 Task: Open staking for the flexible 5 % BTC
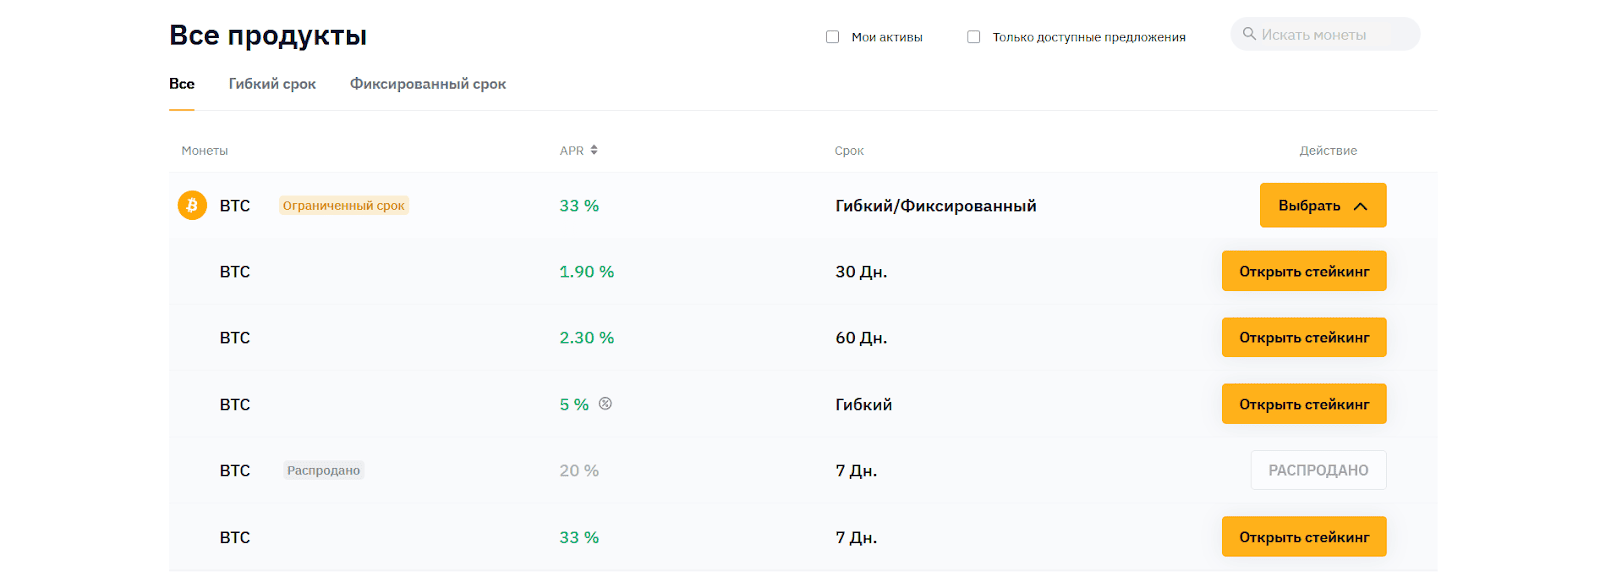[x=1303, y=404]
